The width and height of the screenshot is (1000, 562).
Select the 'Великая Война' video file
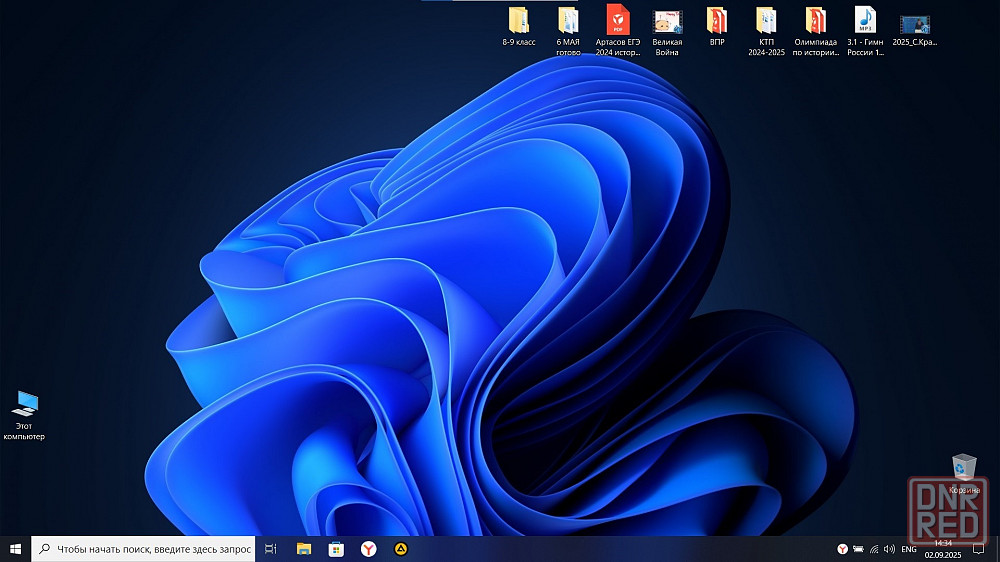667,21
